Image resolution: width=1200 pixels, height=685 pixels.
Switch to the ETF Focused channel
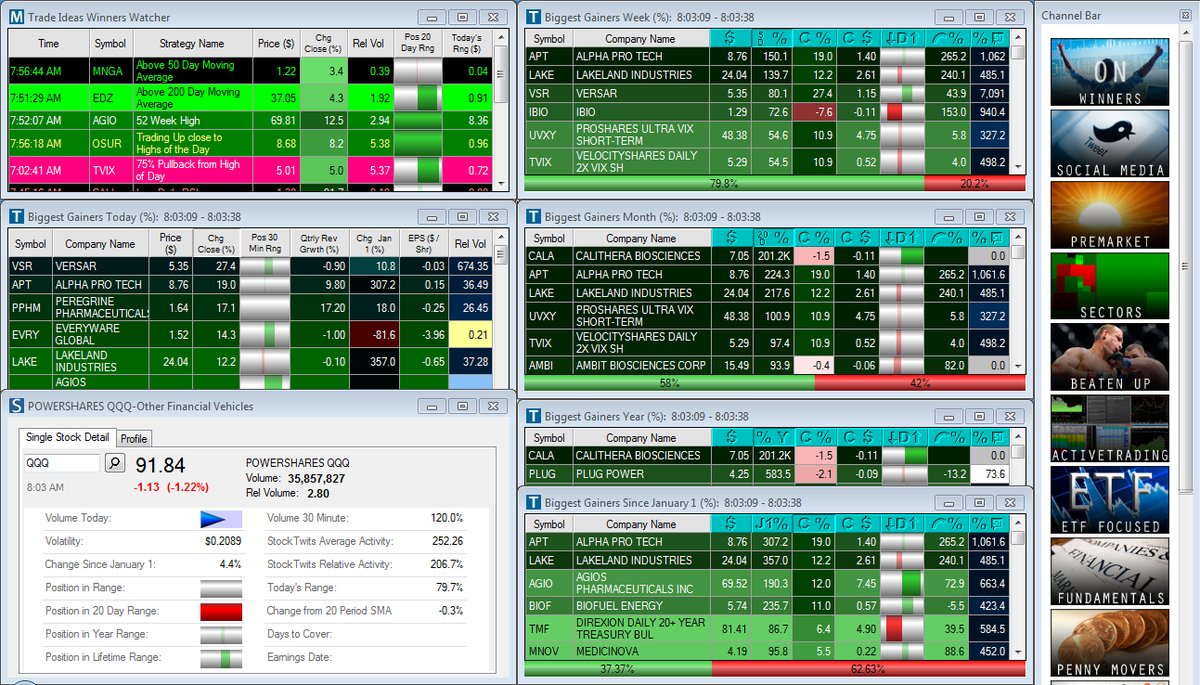tap(1109, 500)
